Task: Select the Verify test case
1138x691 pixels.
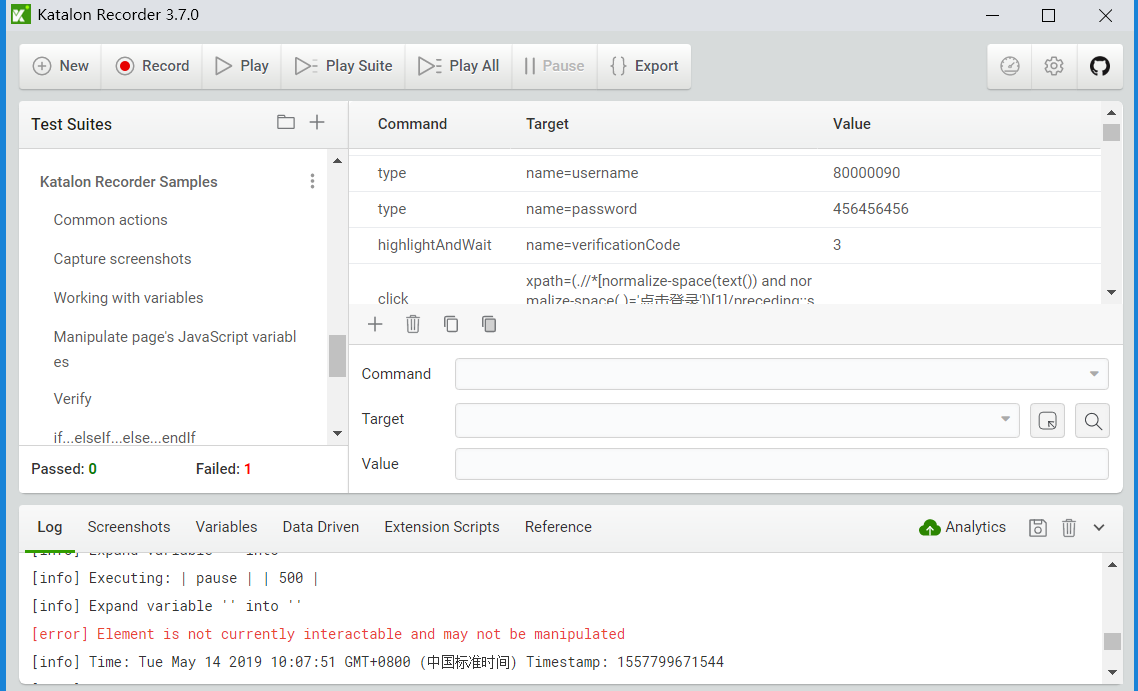Action: (73, 399)
